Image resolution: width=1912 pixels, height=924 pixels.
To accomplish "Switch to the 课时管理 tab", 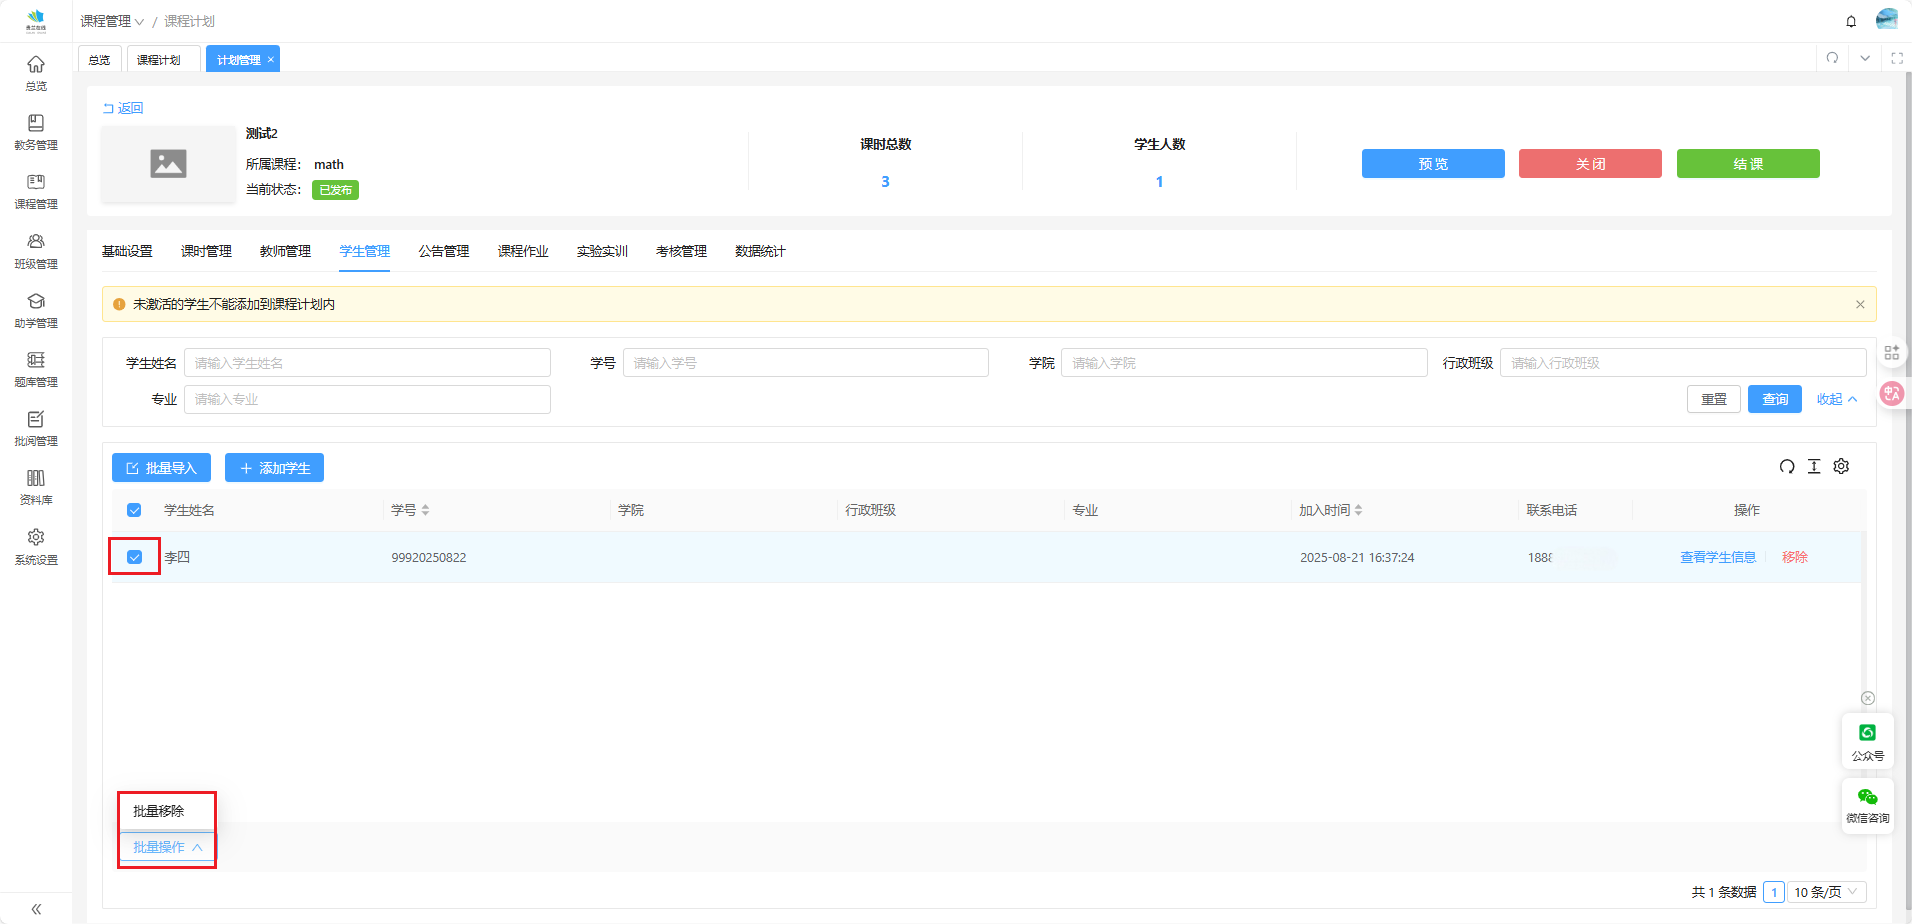I will click(206, 251).
